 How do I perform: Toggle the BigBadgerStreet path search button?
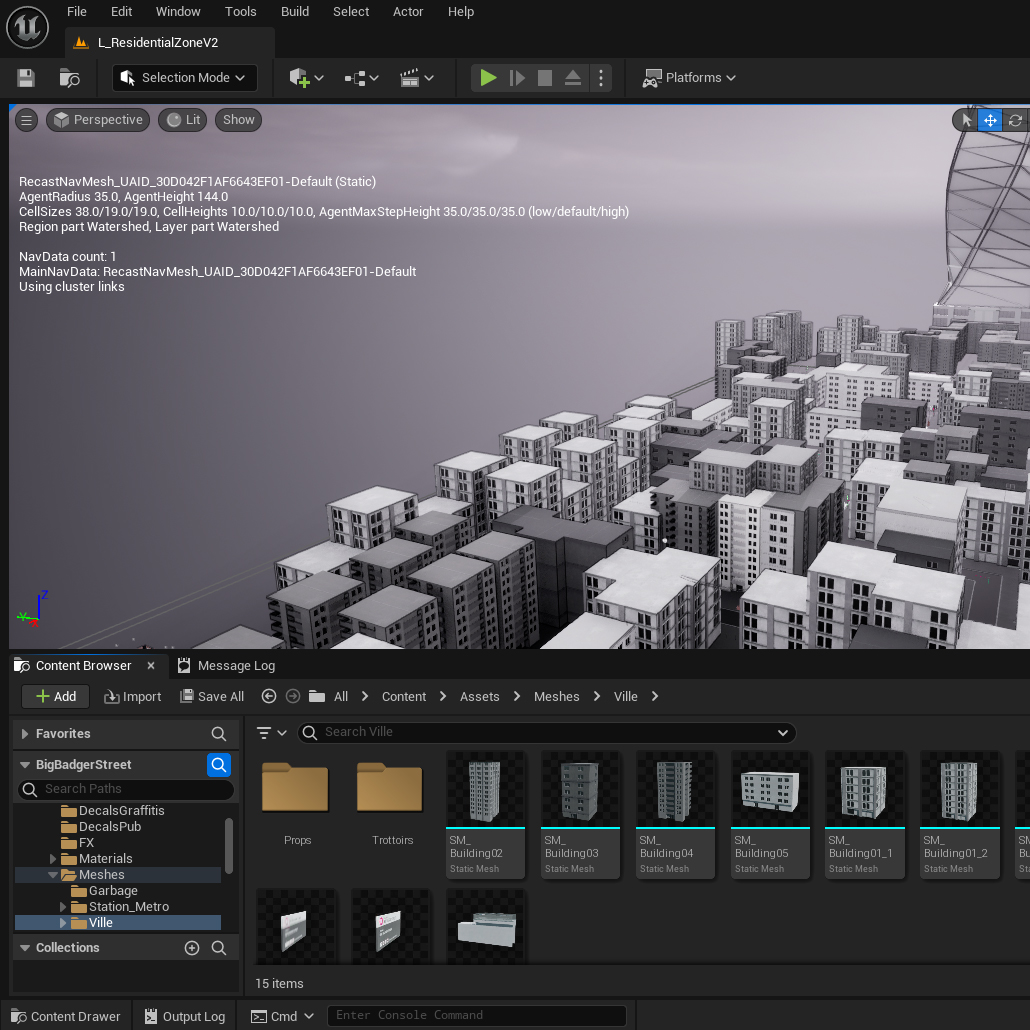coord(219,765)
